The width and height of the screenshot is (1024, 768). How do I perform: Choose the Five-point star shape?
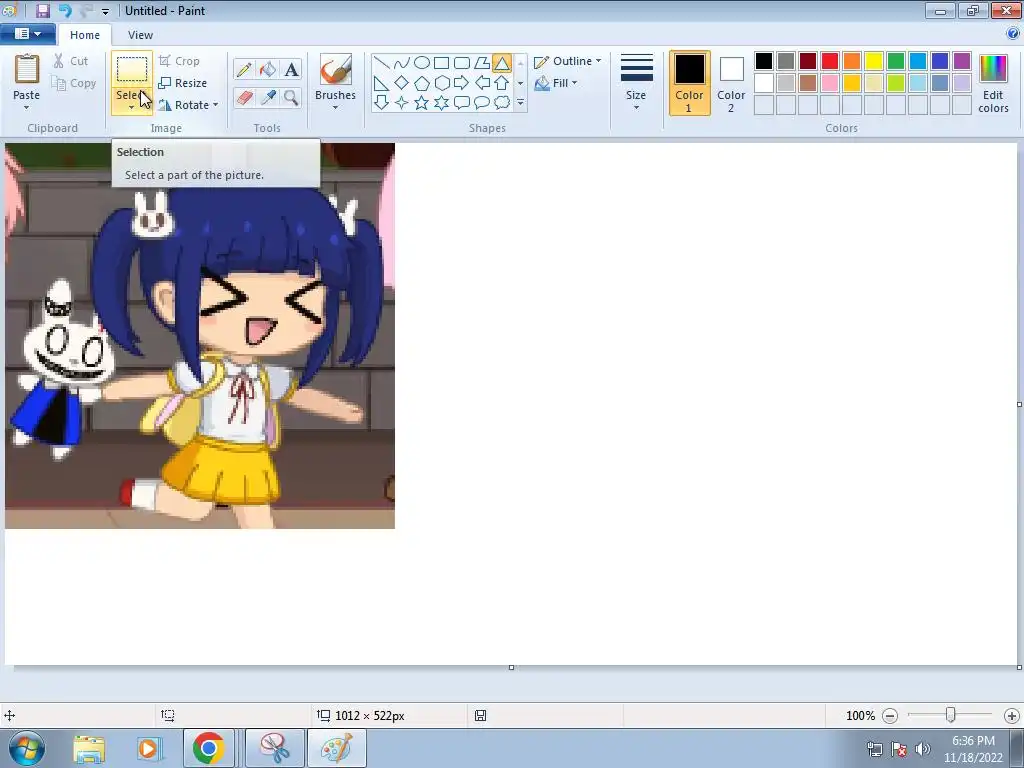click(422, 103)
